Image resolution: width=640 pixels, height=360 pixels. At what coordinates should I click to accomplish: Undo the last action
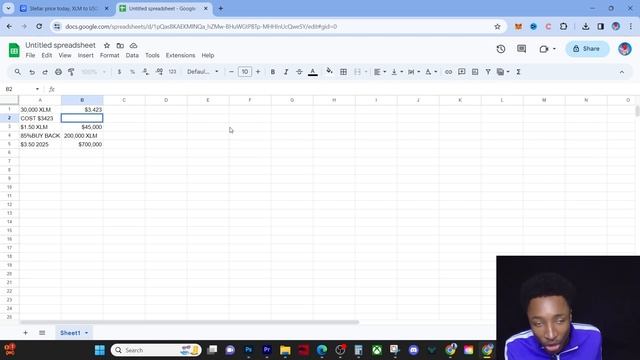click(x=32, y=72)
